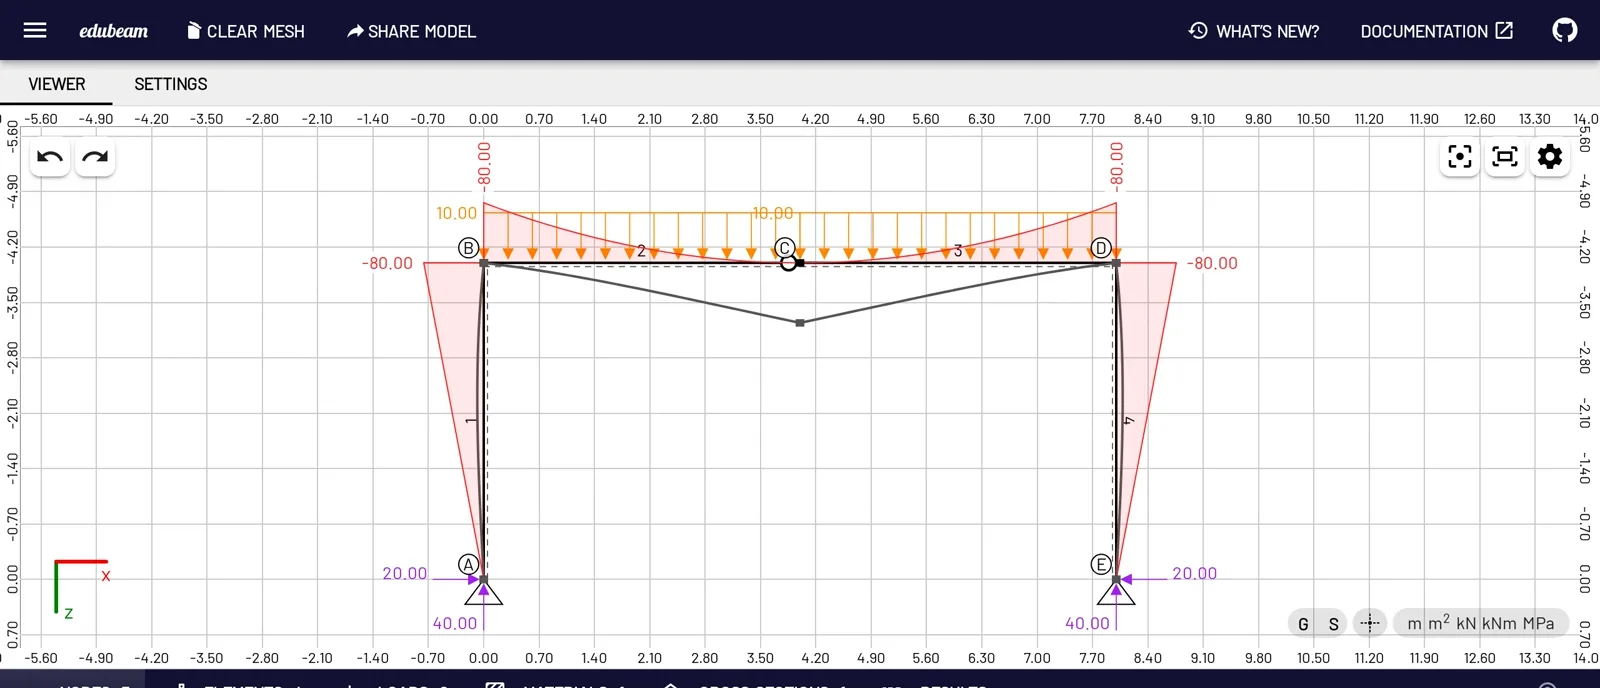Viewport: 1600px width, 688px height.
Task: Select the hinge circle at node C
Action: point(788,263)
